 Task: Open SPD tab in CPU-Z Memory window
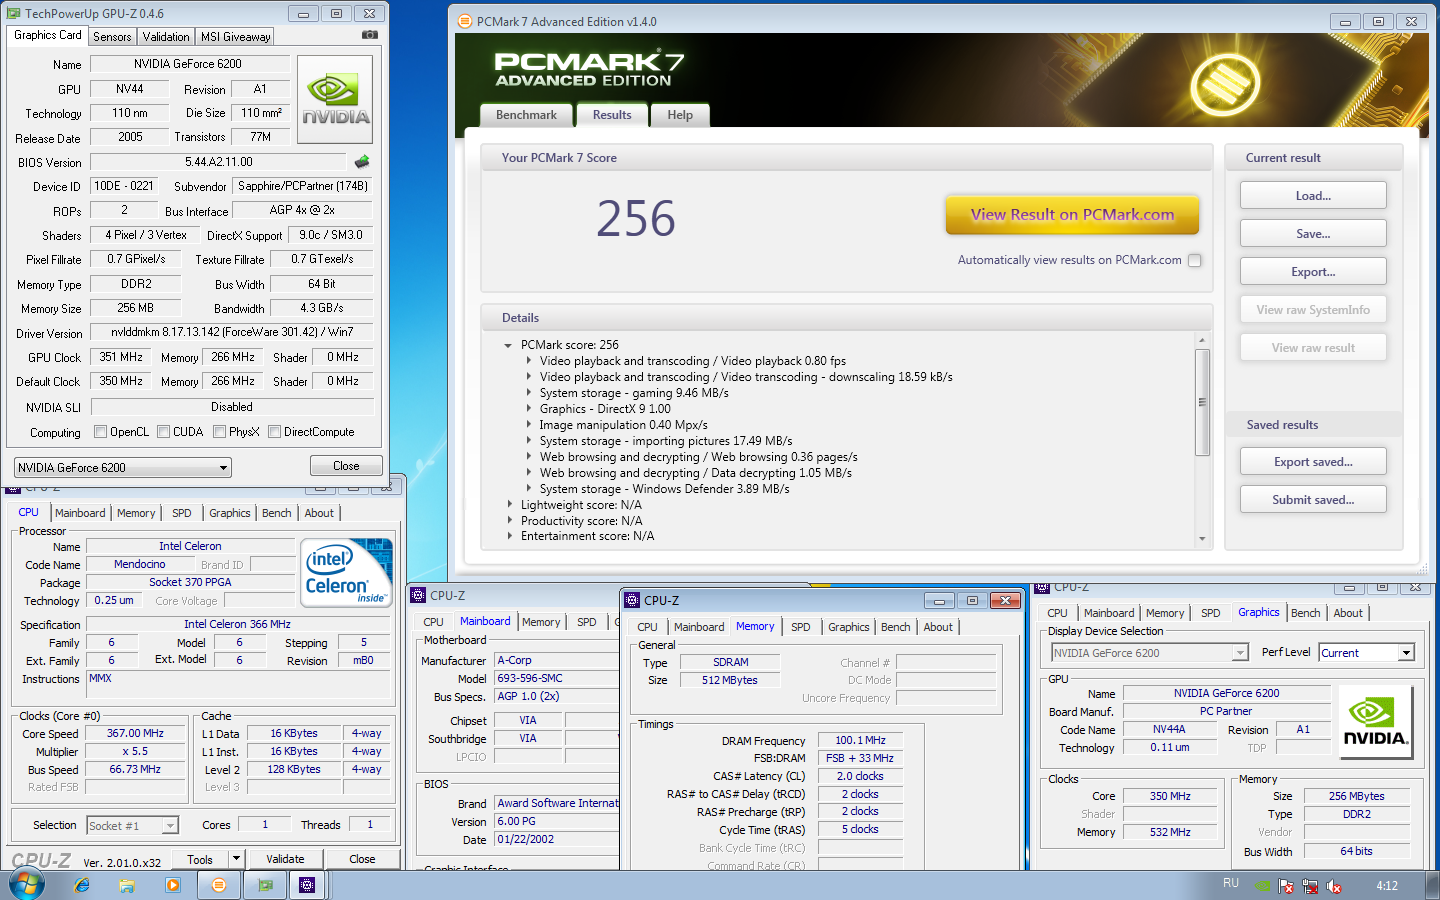pyautogui.click(x=801, y=627)
